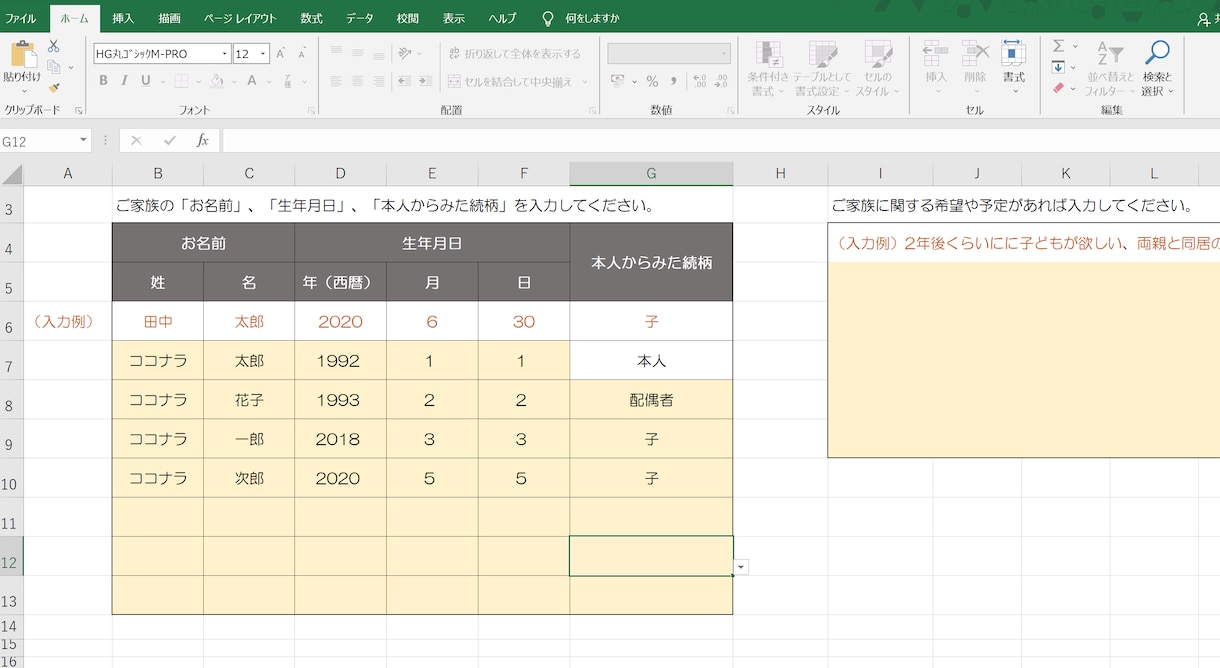1220x668 pixels.
Task: Click the align text right icon
Action: 379,81
